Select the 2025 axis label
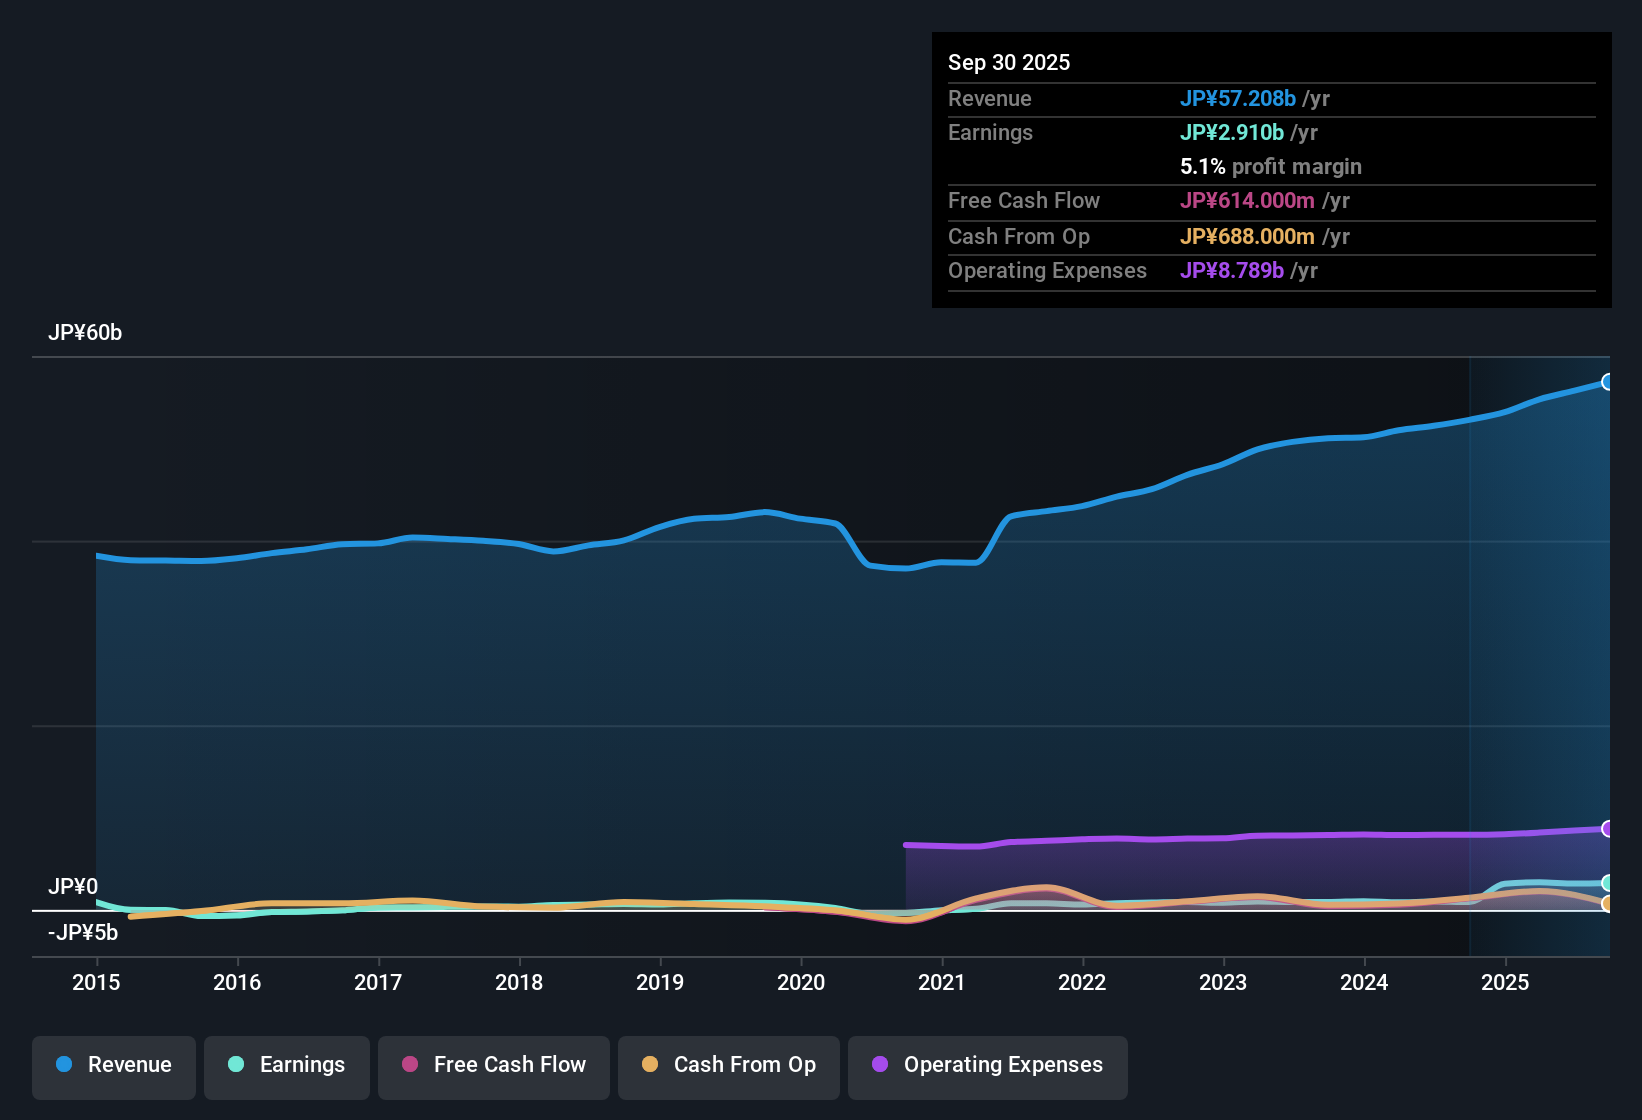 click(x=1506, y=983)
